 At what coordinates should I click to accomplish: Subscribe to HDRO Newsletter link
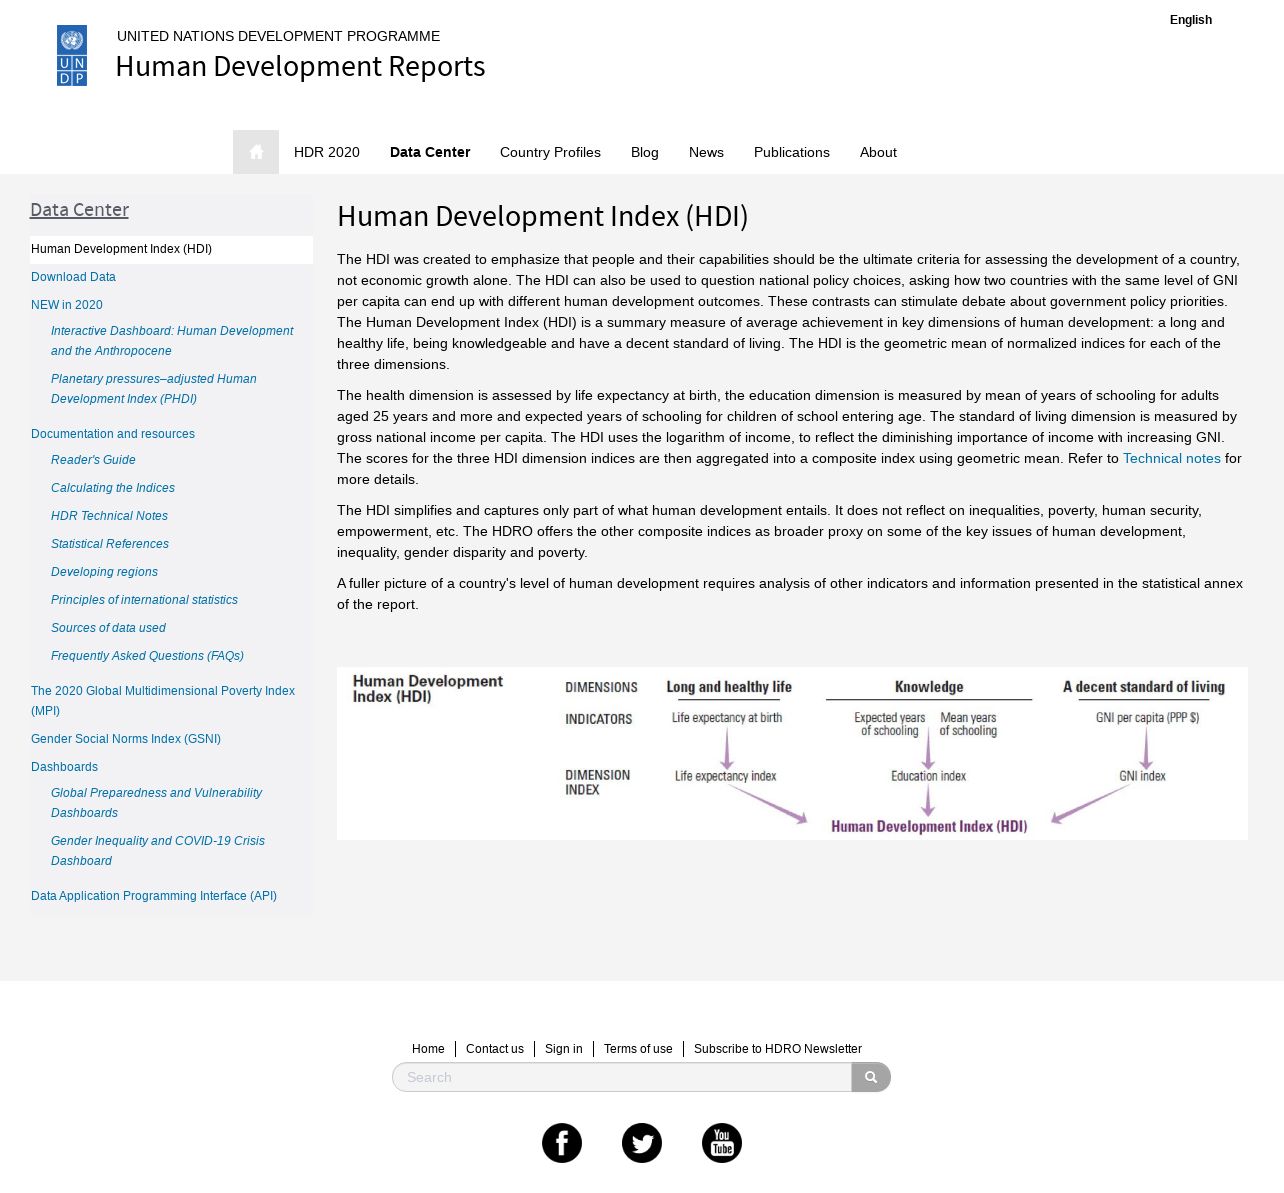click(778, 1049)
